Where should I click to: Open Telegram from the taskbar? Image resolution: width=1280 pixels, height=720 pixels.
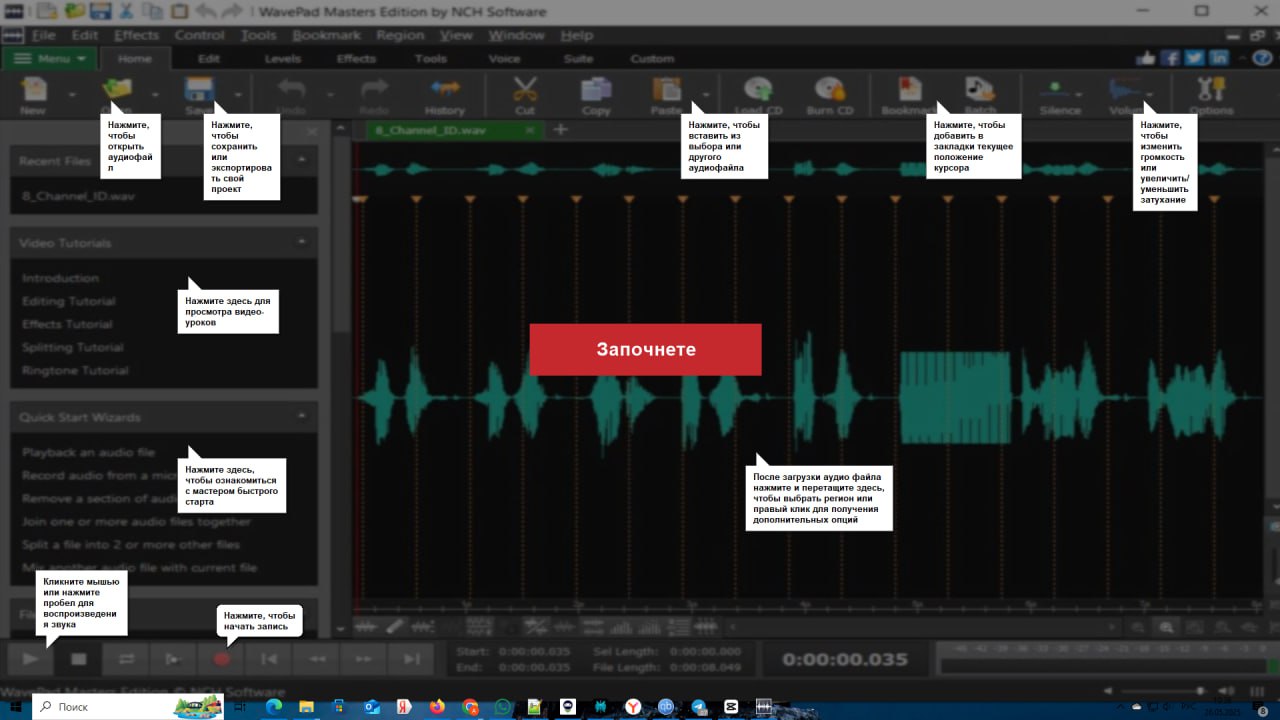pos(699,707)
